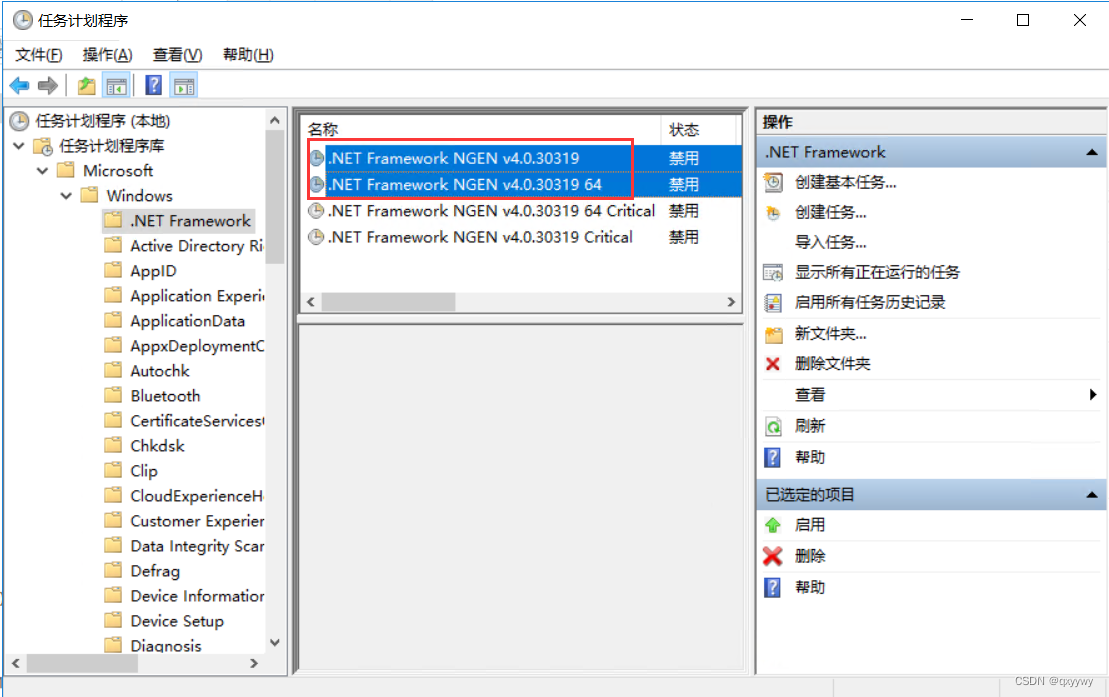
Task: Select the ApplicationData folder in tree
Action: click(187, 321)
